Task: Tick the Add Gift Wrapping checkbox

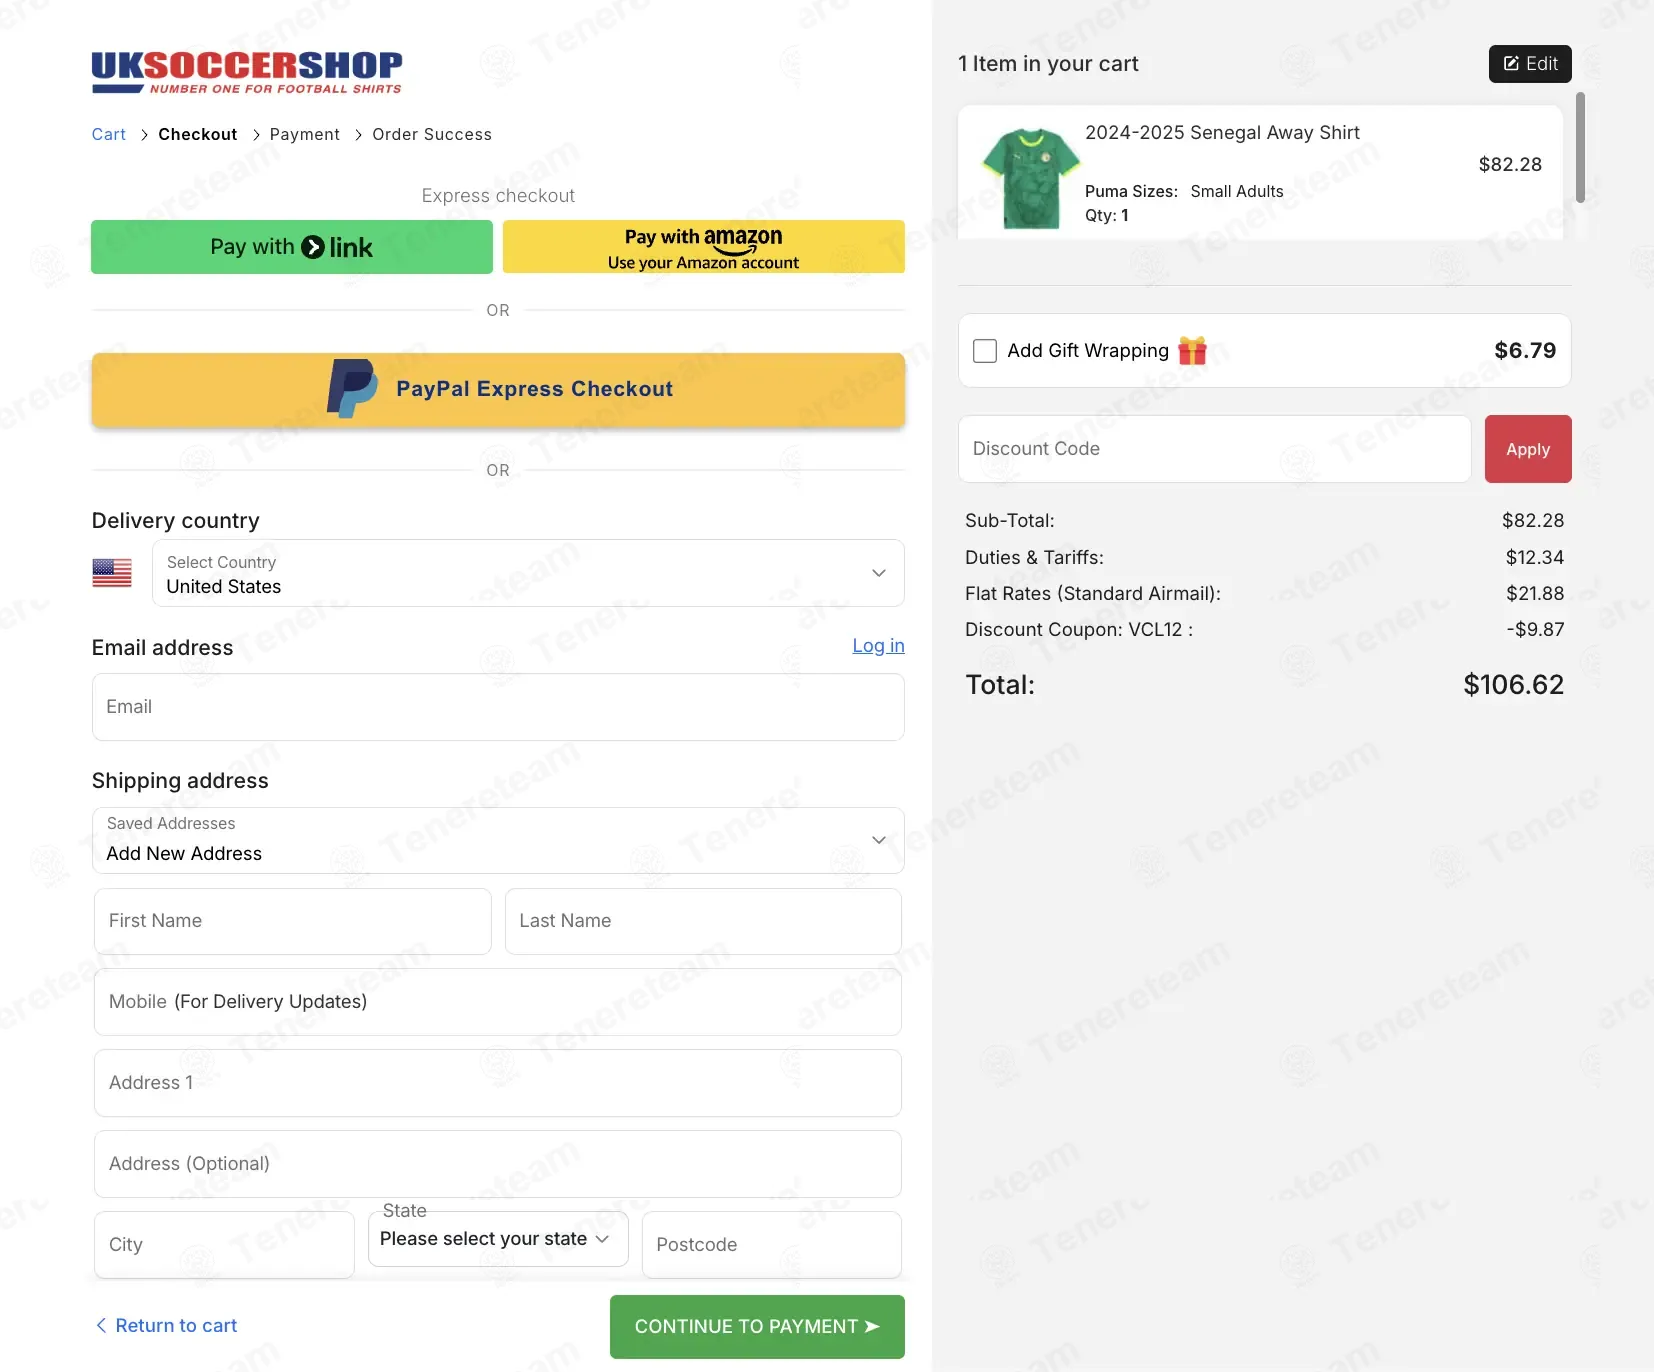Action: coord(985,351)
